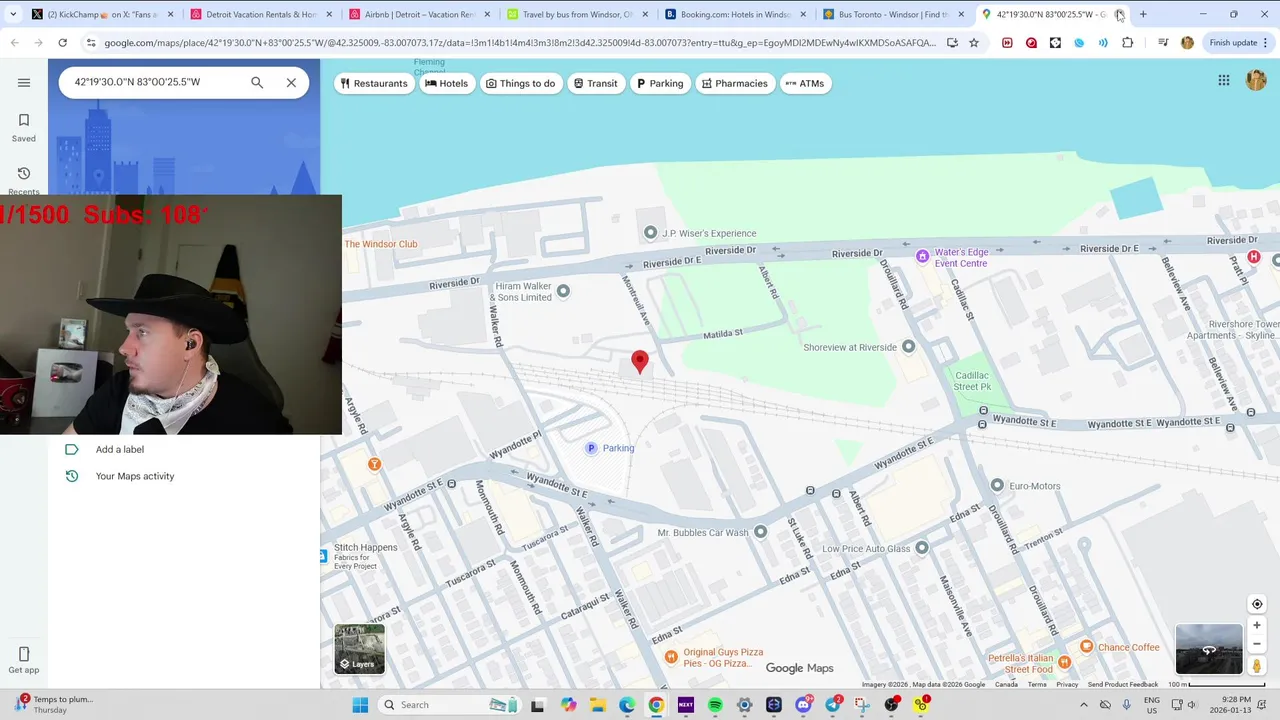
Task: Select the Hiram Walker & Sons marker
Action: tap(563, 291)
